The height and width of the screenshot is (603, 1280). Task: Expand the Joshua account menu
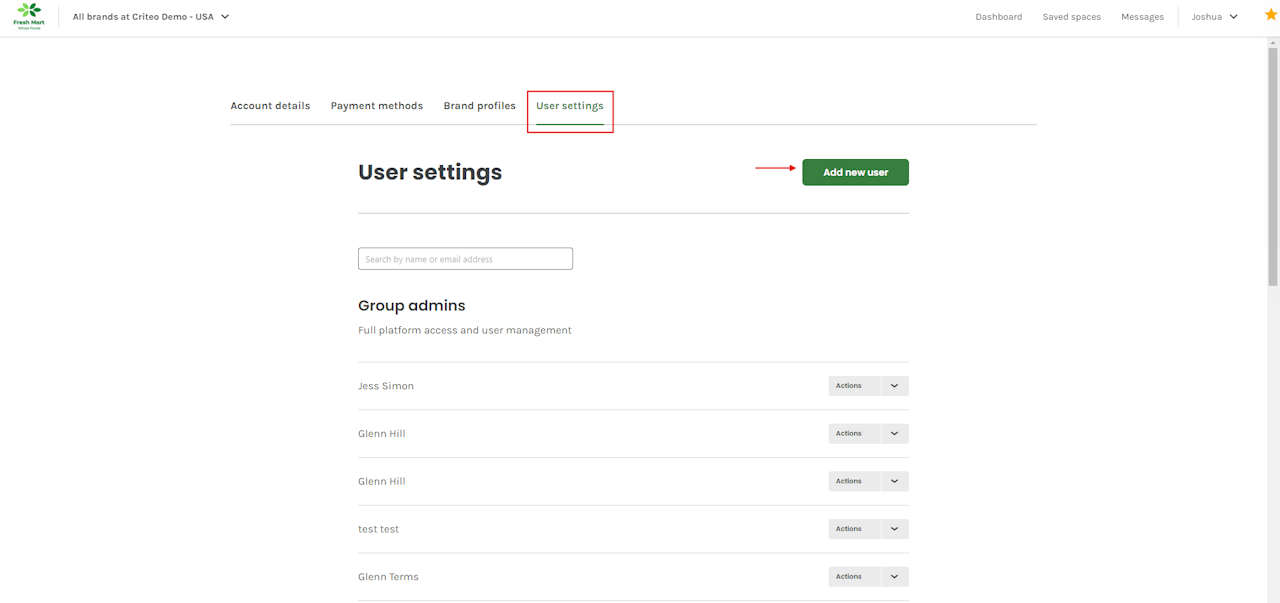(x=1214, y=17)
